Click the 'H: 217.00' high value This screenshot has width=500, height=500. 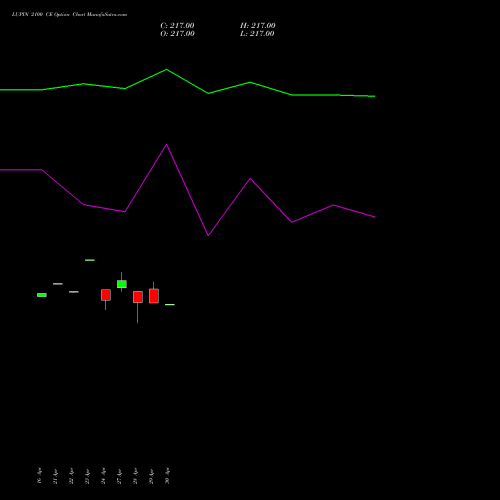(258, 26)
